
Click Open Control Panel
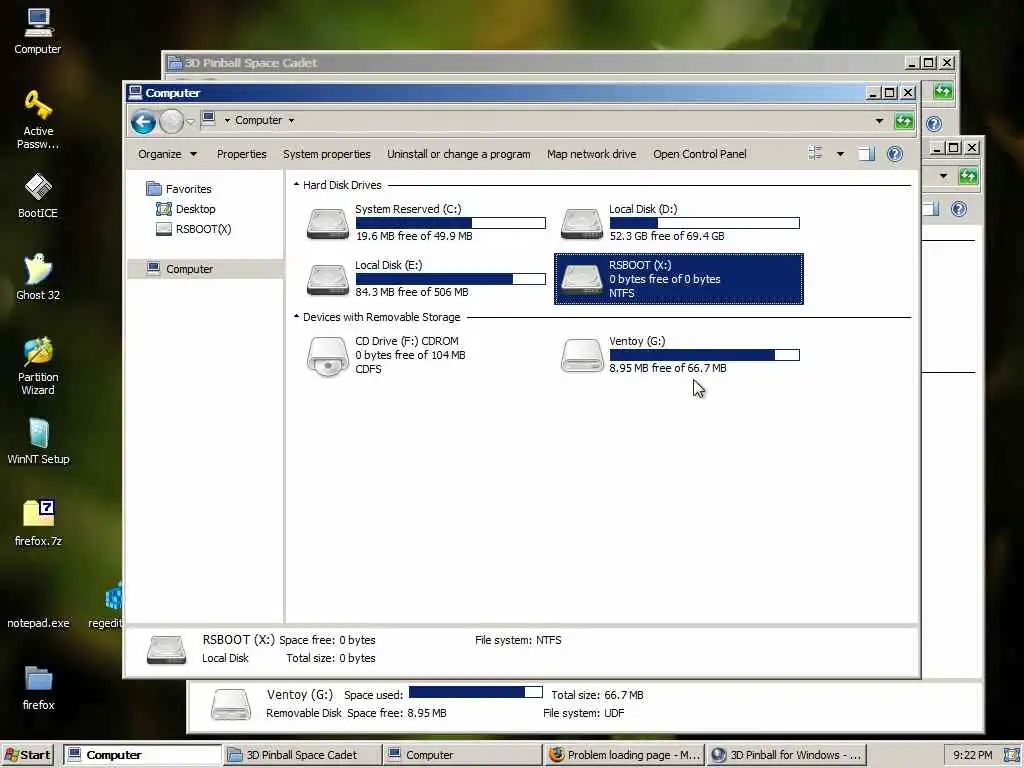(699, 154)
